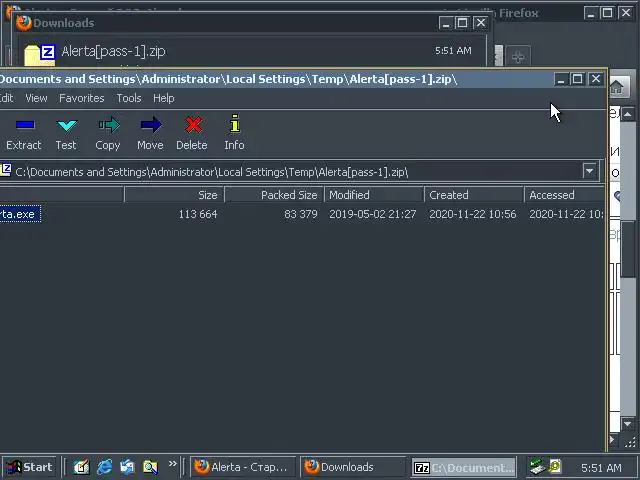Viewport: 640px width, 480px height.
Task: Click the red Delete icon
Action: pos(193,125)
